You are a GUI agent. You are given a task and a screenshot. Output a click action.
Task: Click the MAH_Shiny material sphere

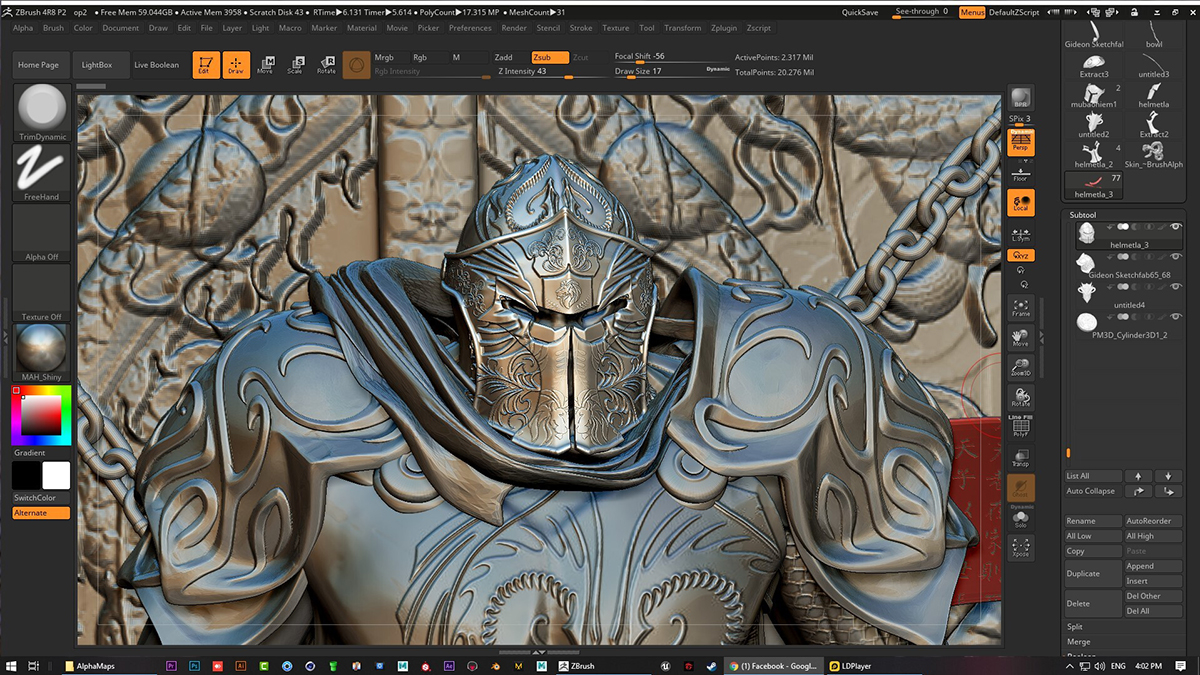[x=42, y=347]
